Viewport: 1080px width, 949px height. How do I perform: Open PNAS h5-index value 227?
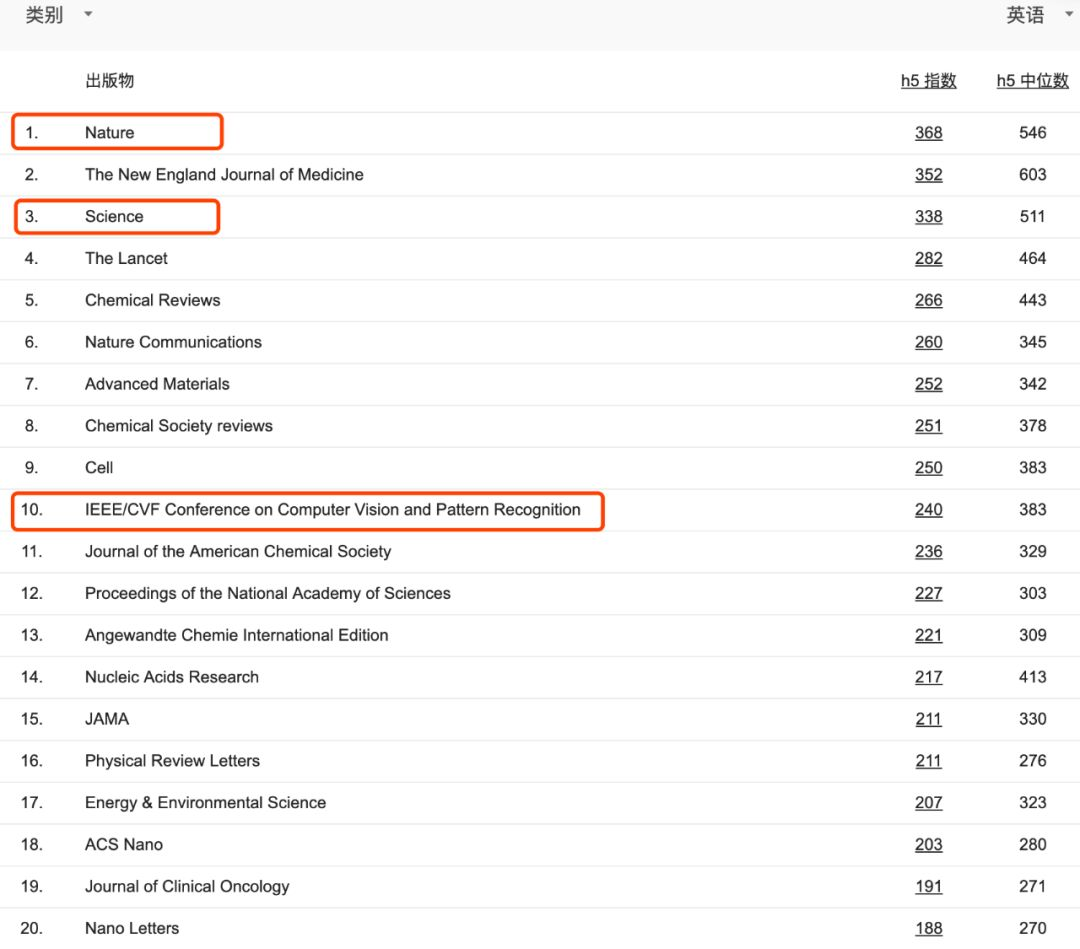(928, 594)
